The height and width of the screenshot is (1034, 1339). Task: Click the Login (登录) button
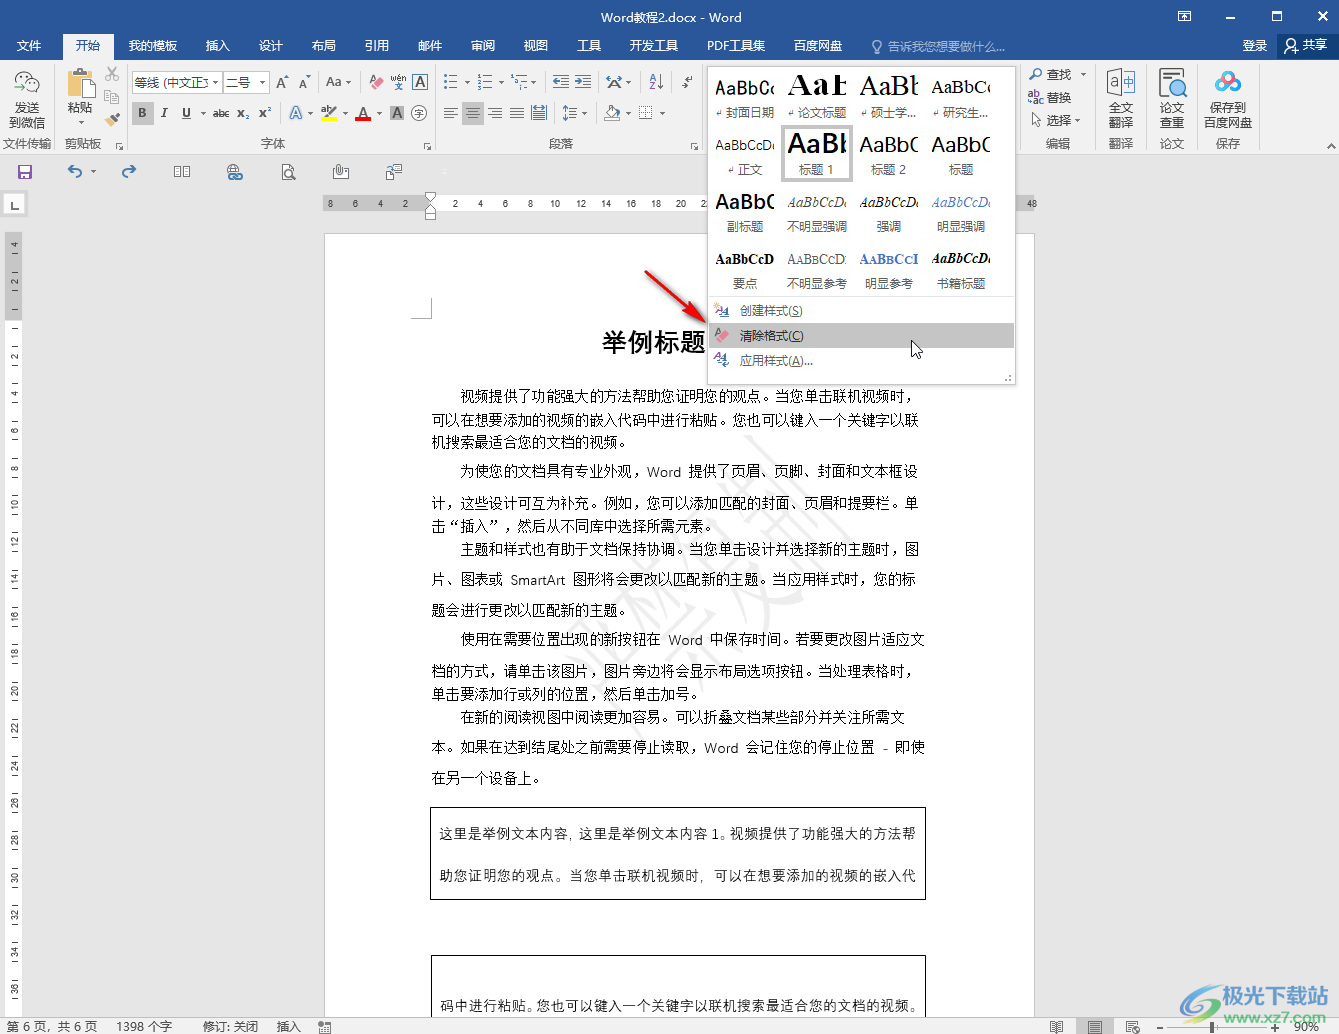1254,46
